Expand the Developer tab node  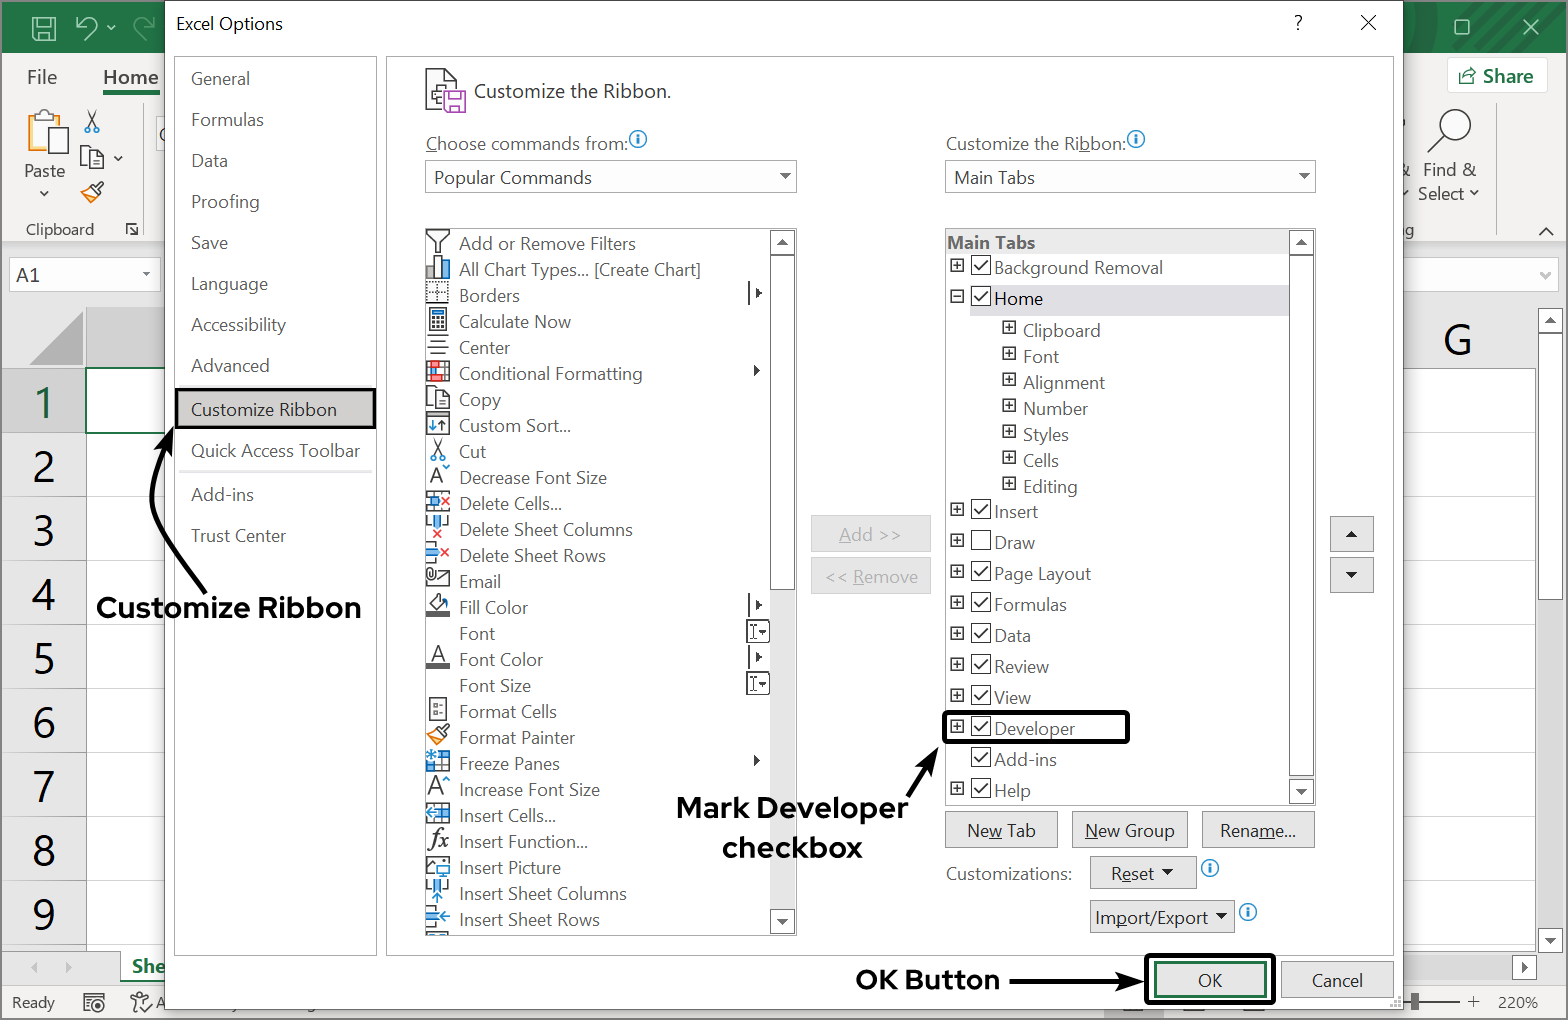[957, 727]
